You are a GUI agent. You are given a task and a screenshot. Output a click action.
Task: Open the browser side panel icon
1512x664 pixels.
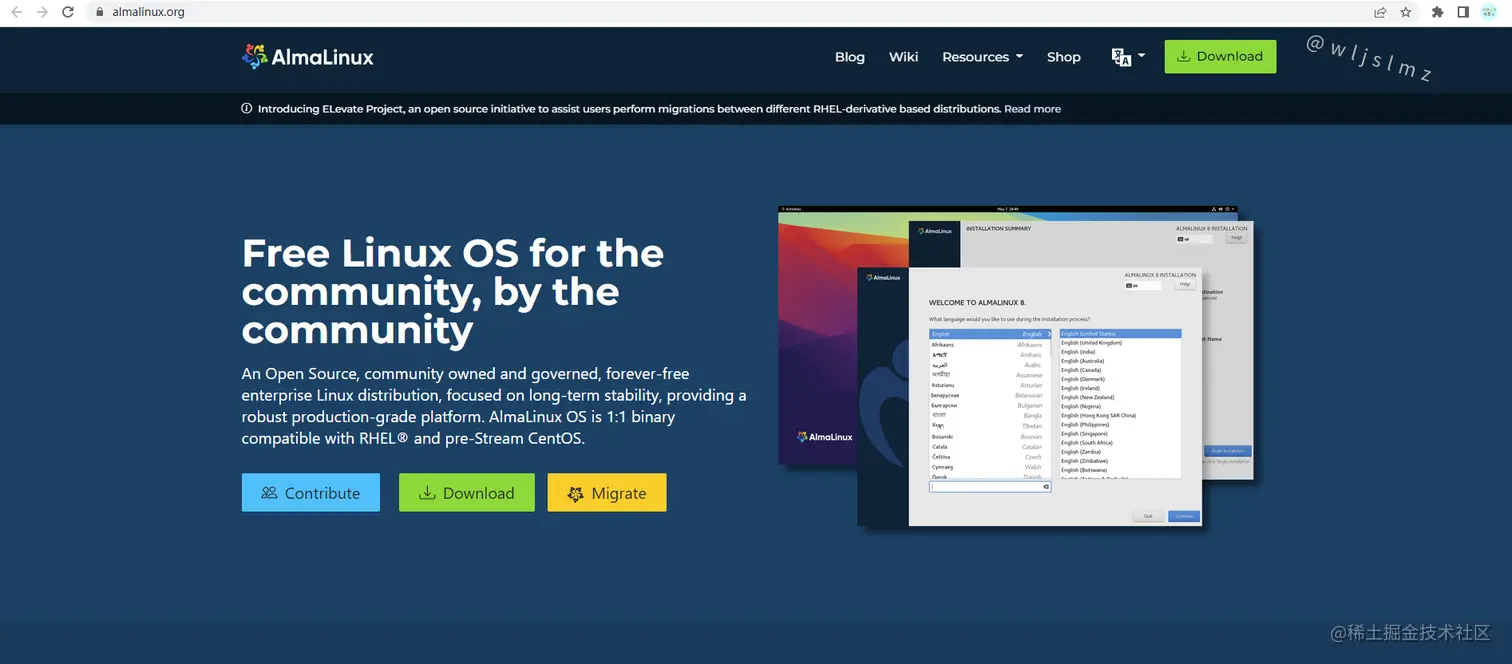[x=1462, y=12]
